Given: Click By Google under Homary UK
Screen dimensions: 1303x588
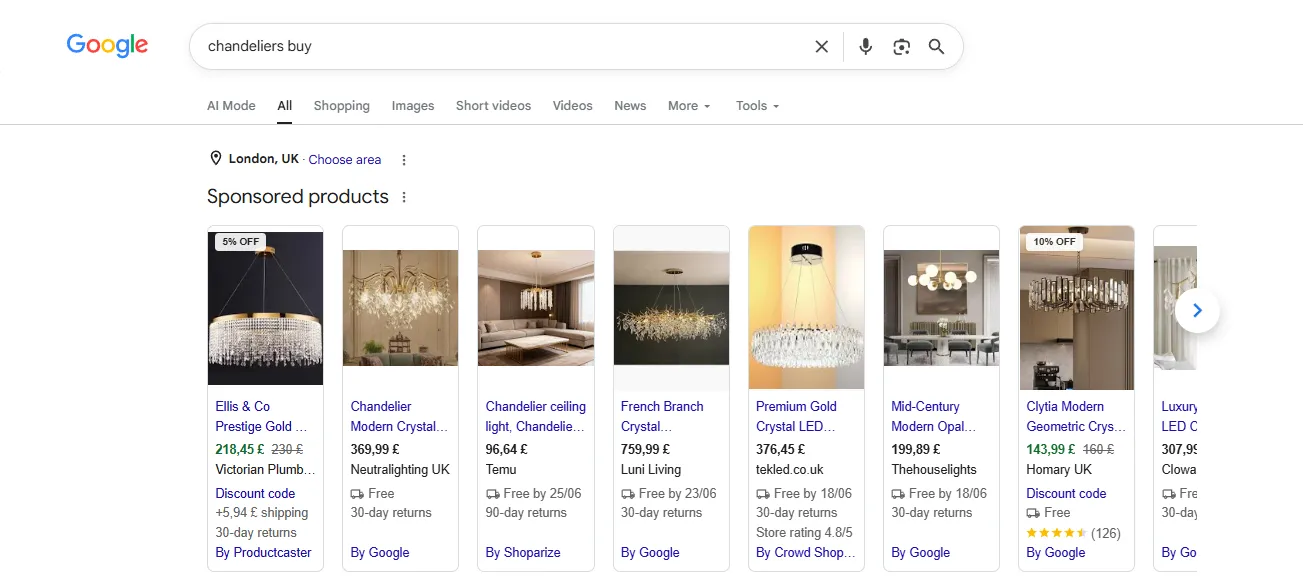Looking at the screenshot, I should click(1056, 552).
